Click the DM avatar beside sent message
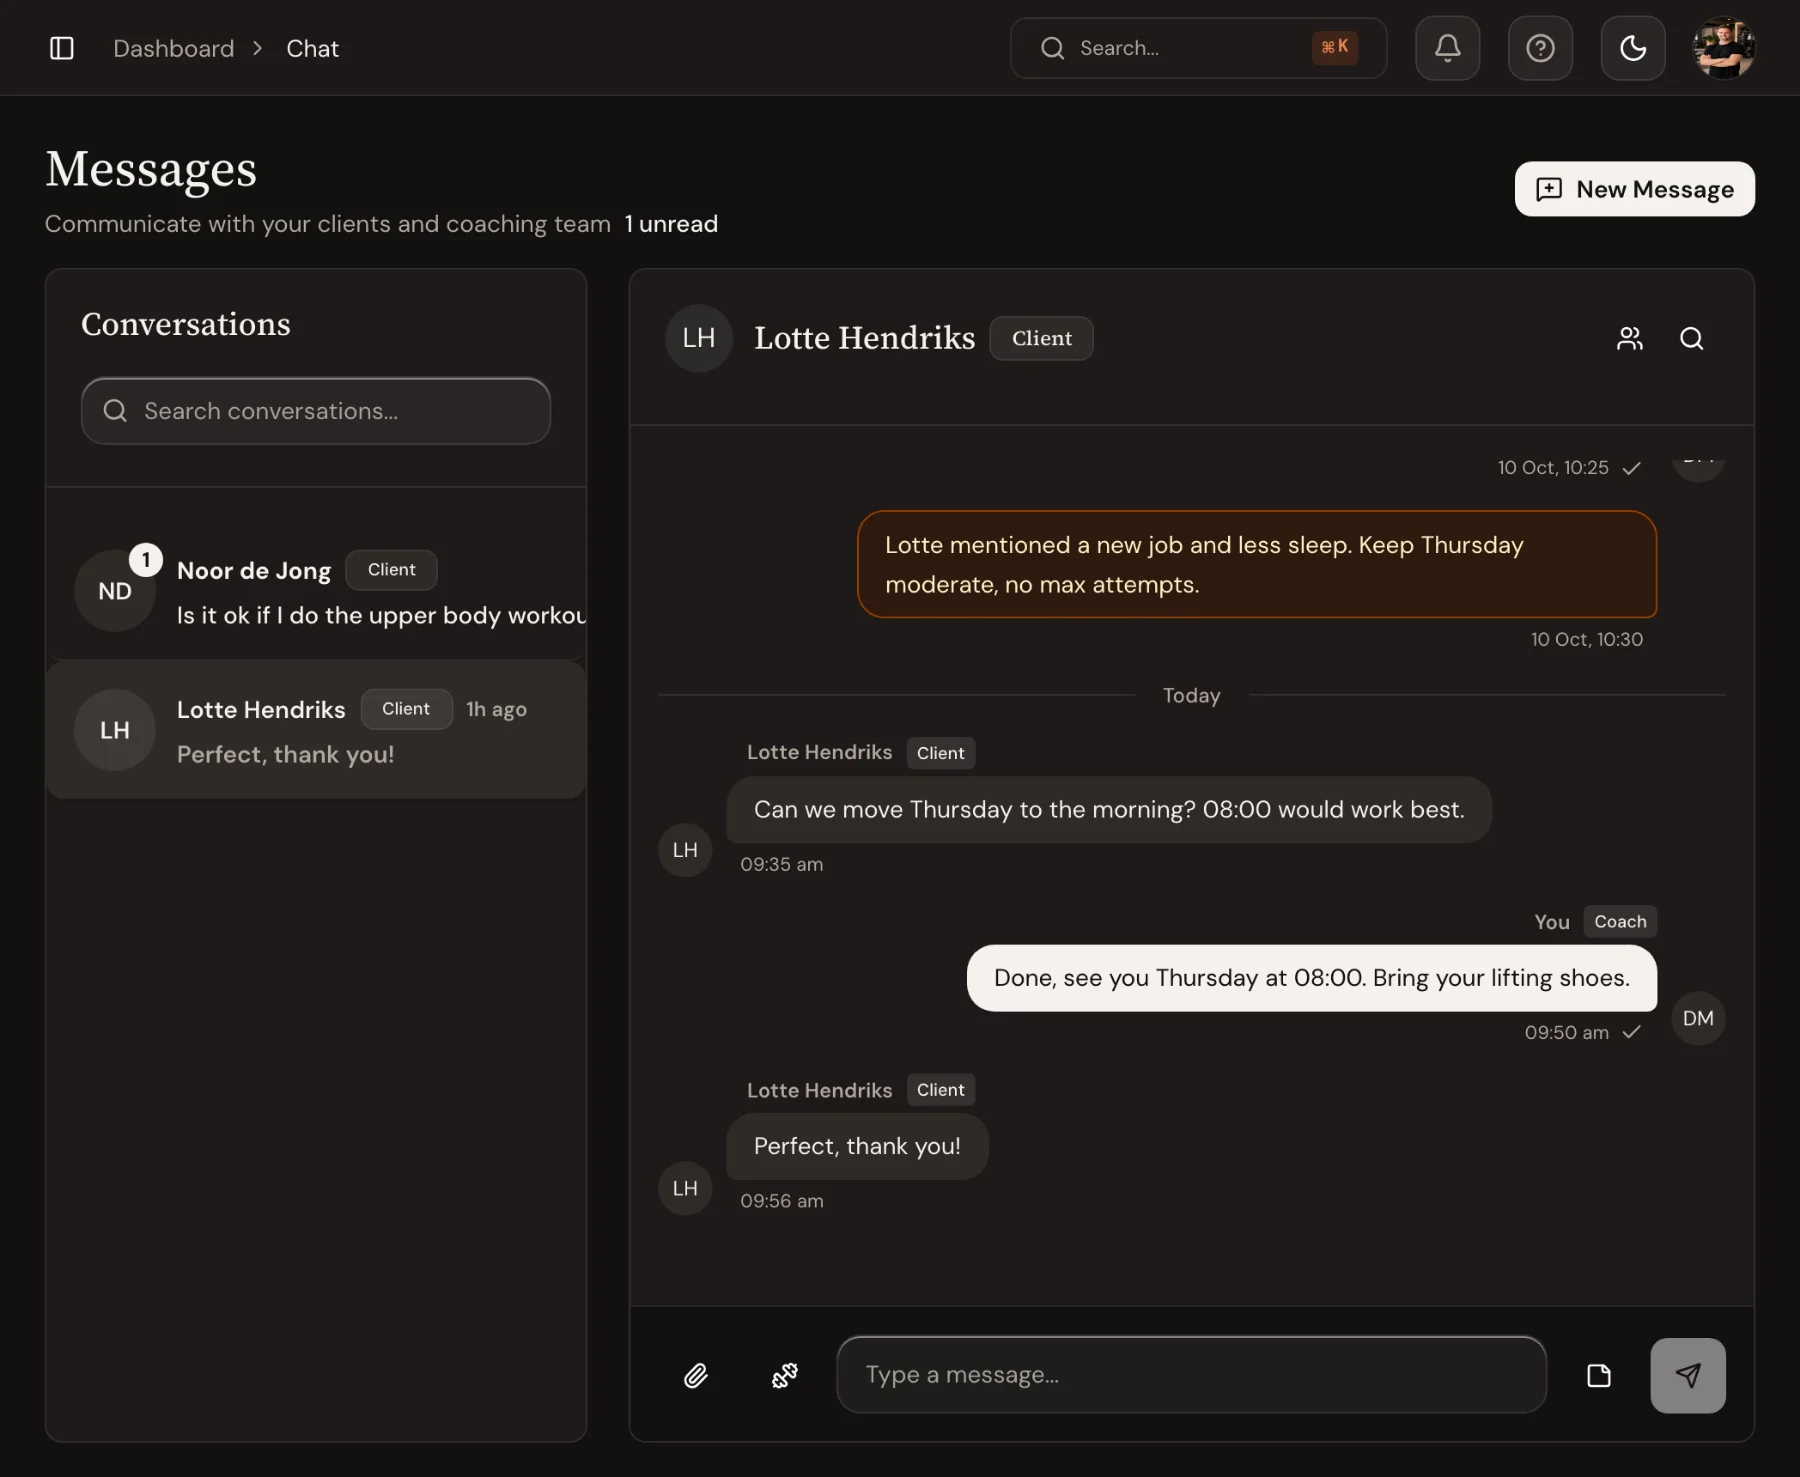The width and height of the screenshot is (1800, 1477). (x=1698, y=1018)
